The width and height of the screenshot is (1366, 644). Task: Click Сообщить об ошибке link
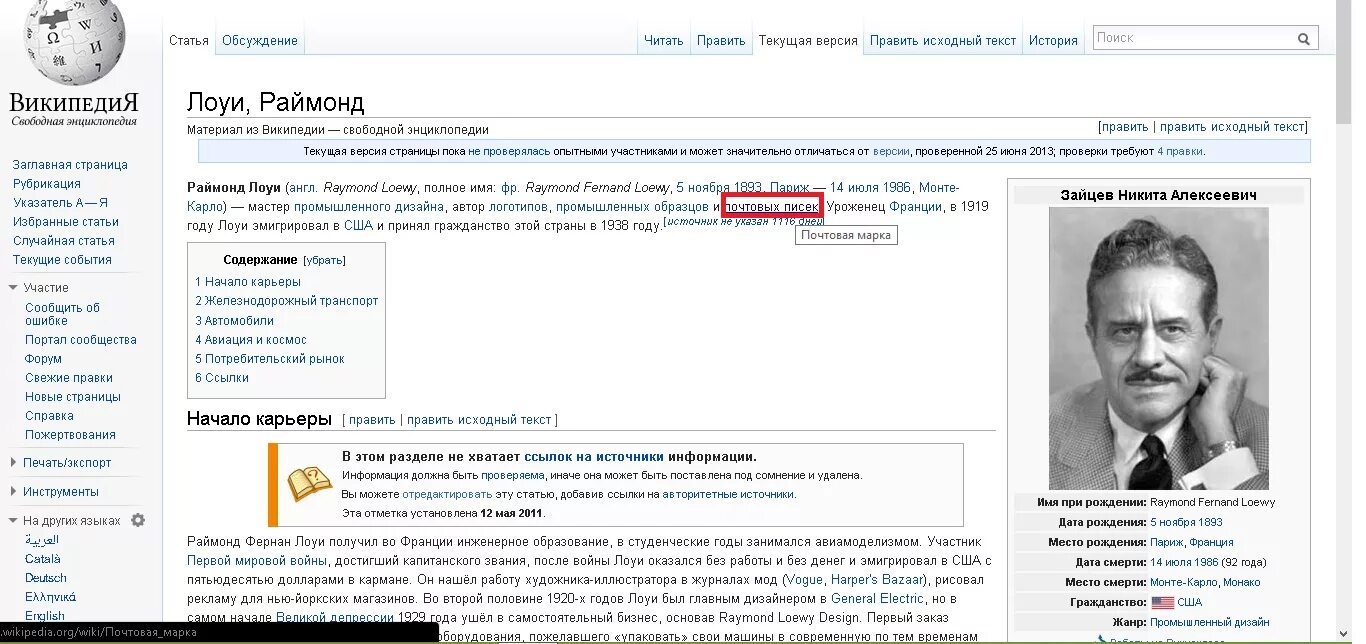[63, 314]
